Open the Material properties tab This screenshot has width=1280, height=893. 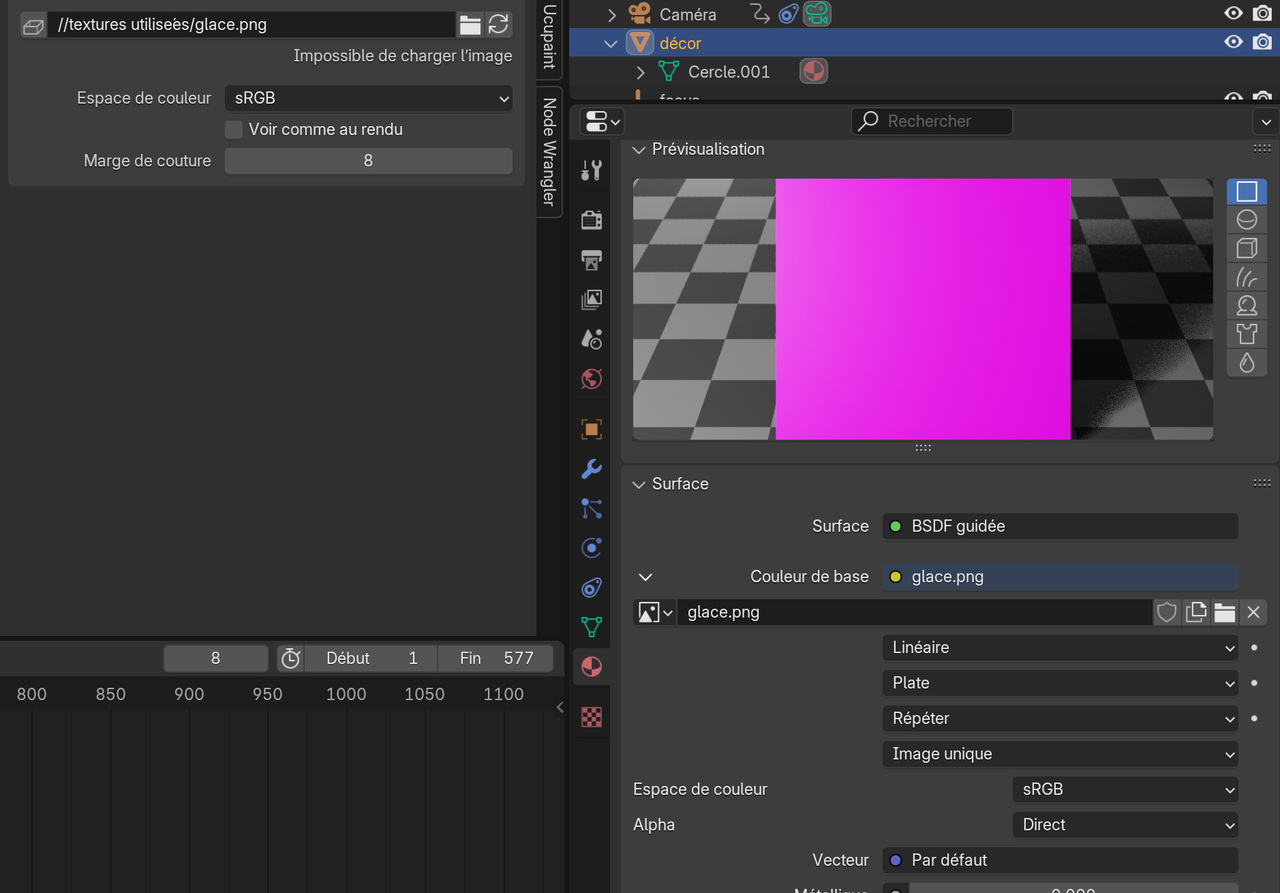[x=591, y=667]
